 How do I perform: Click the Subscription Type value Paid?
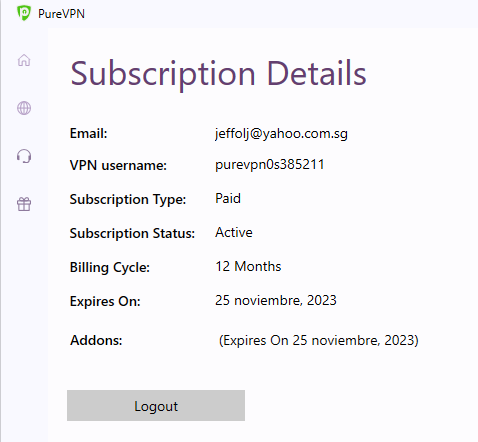(x=228, y=198)
